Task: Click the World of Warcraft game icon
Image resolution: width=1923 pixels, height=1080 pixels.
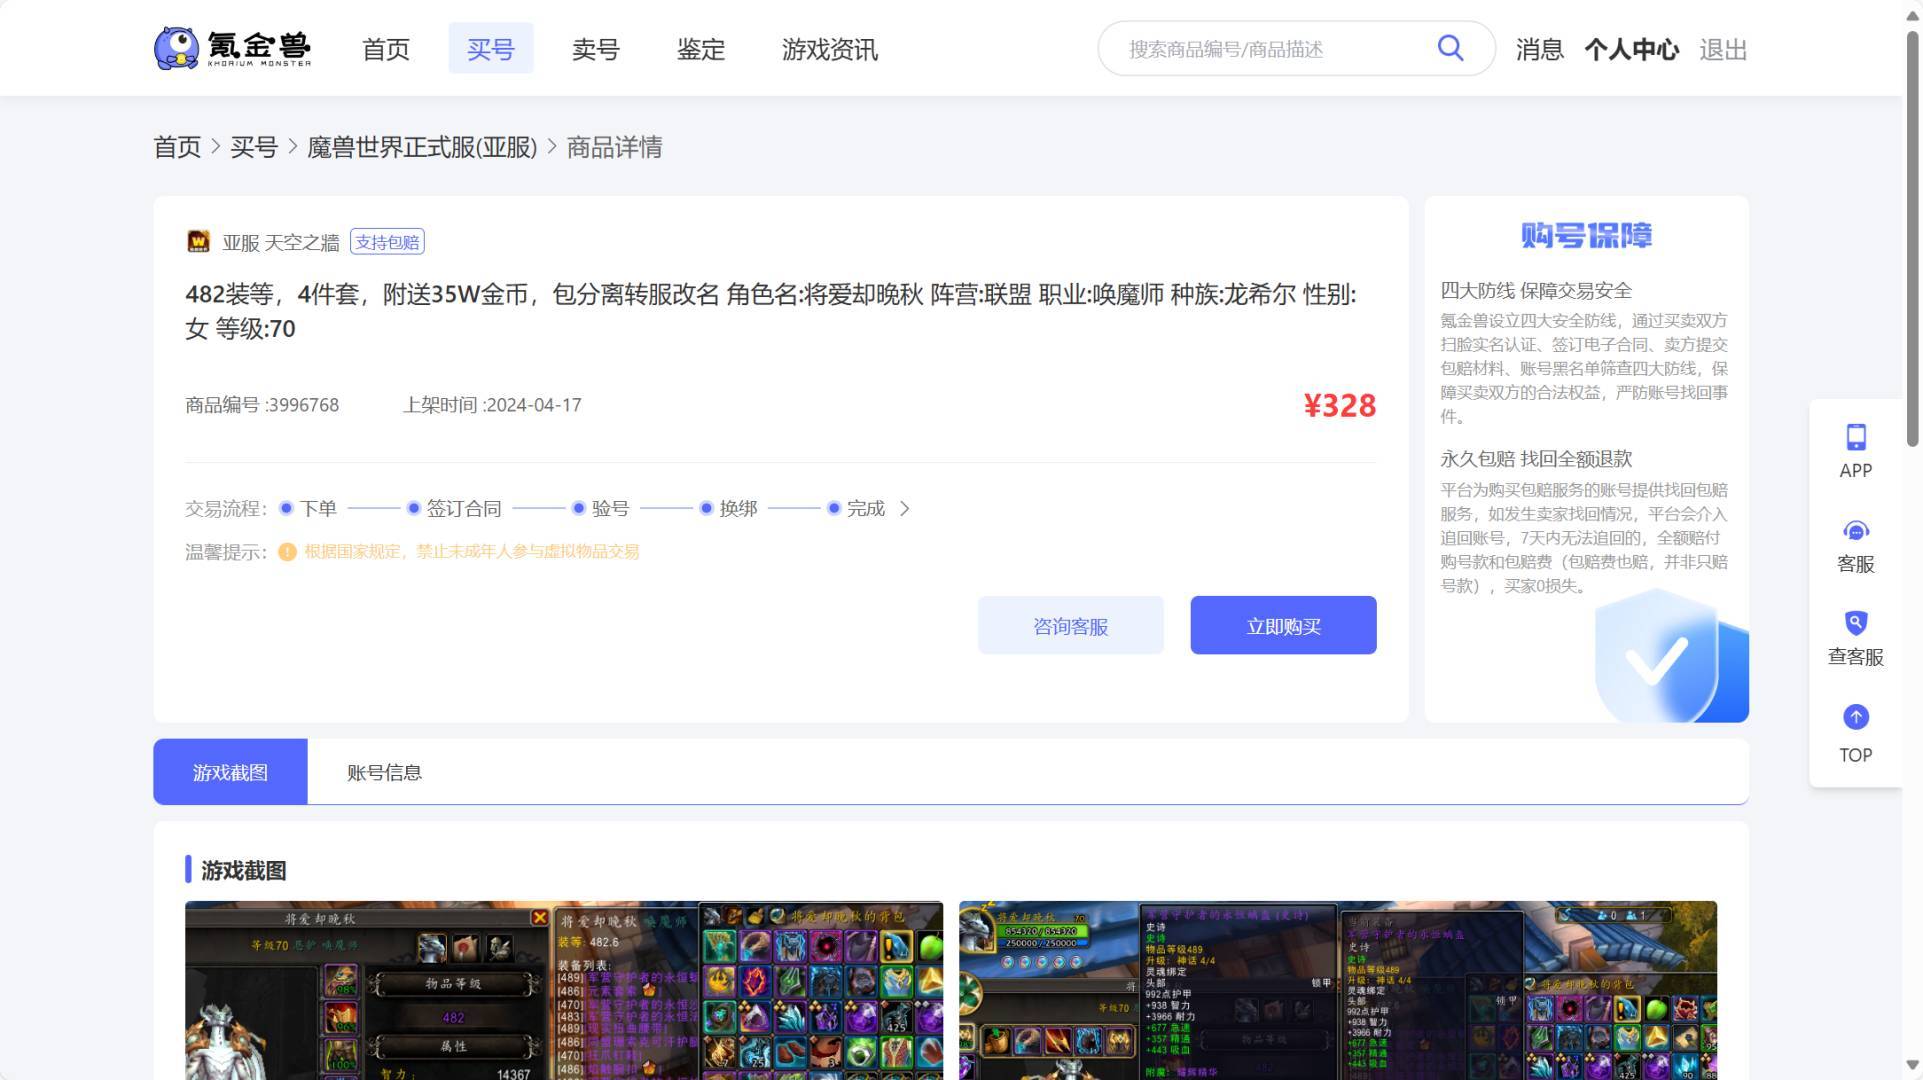Action: tap(198, 242)
